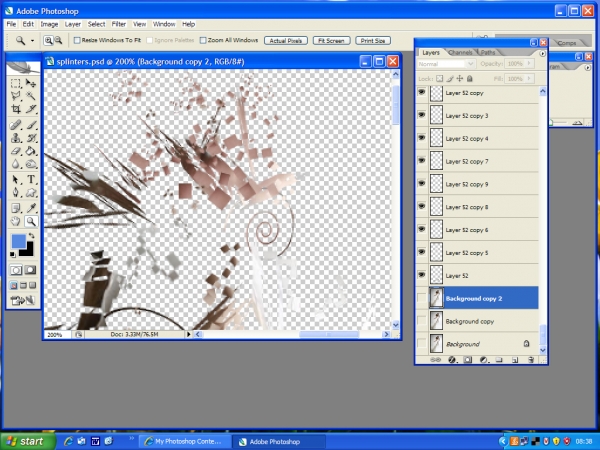Select the Blur tool
Viewport: 600px width, 450px height.
point(16,164)
